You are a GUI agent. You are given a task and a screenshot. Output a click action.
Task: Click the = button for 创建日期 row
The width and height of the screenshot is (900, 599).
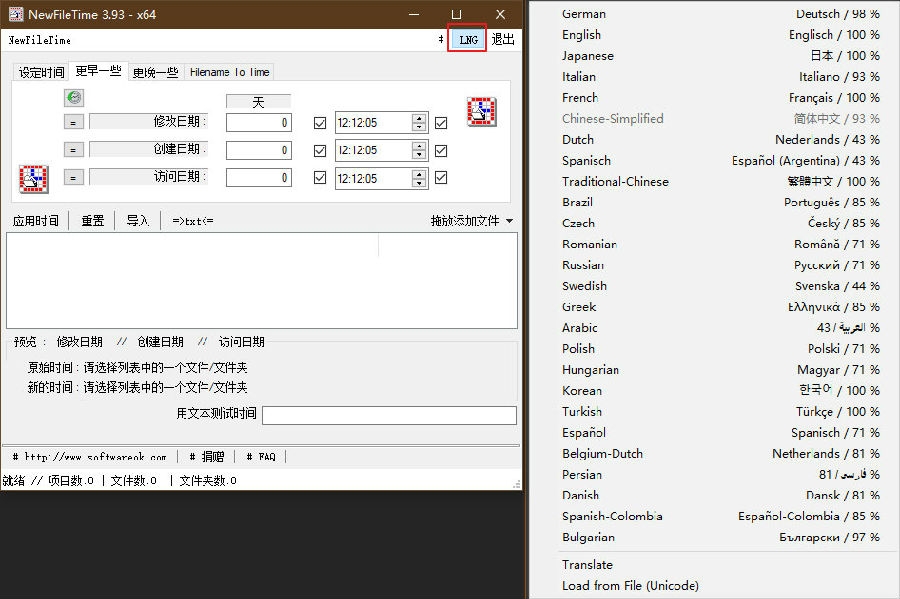pos(73,150)
